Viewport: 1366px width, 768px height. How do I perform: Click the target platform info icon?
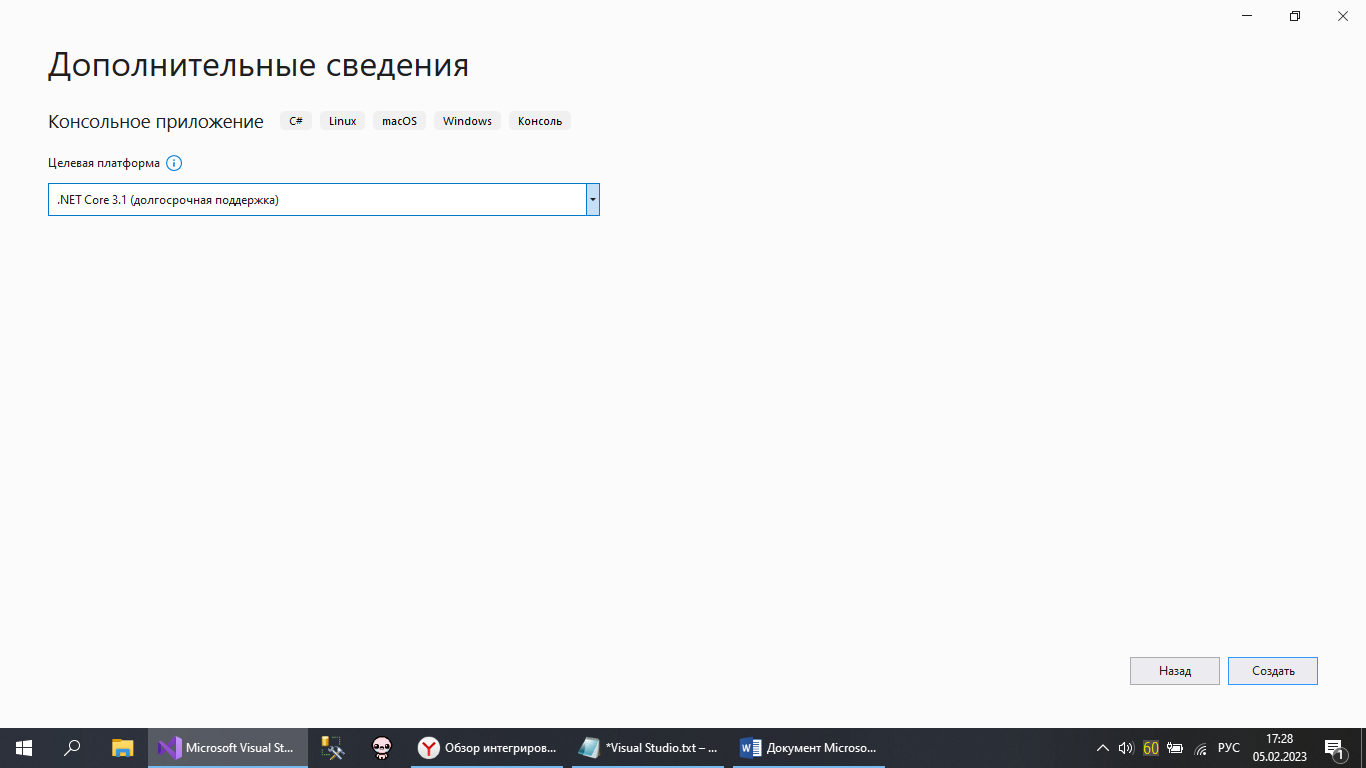click(174, 163)
